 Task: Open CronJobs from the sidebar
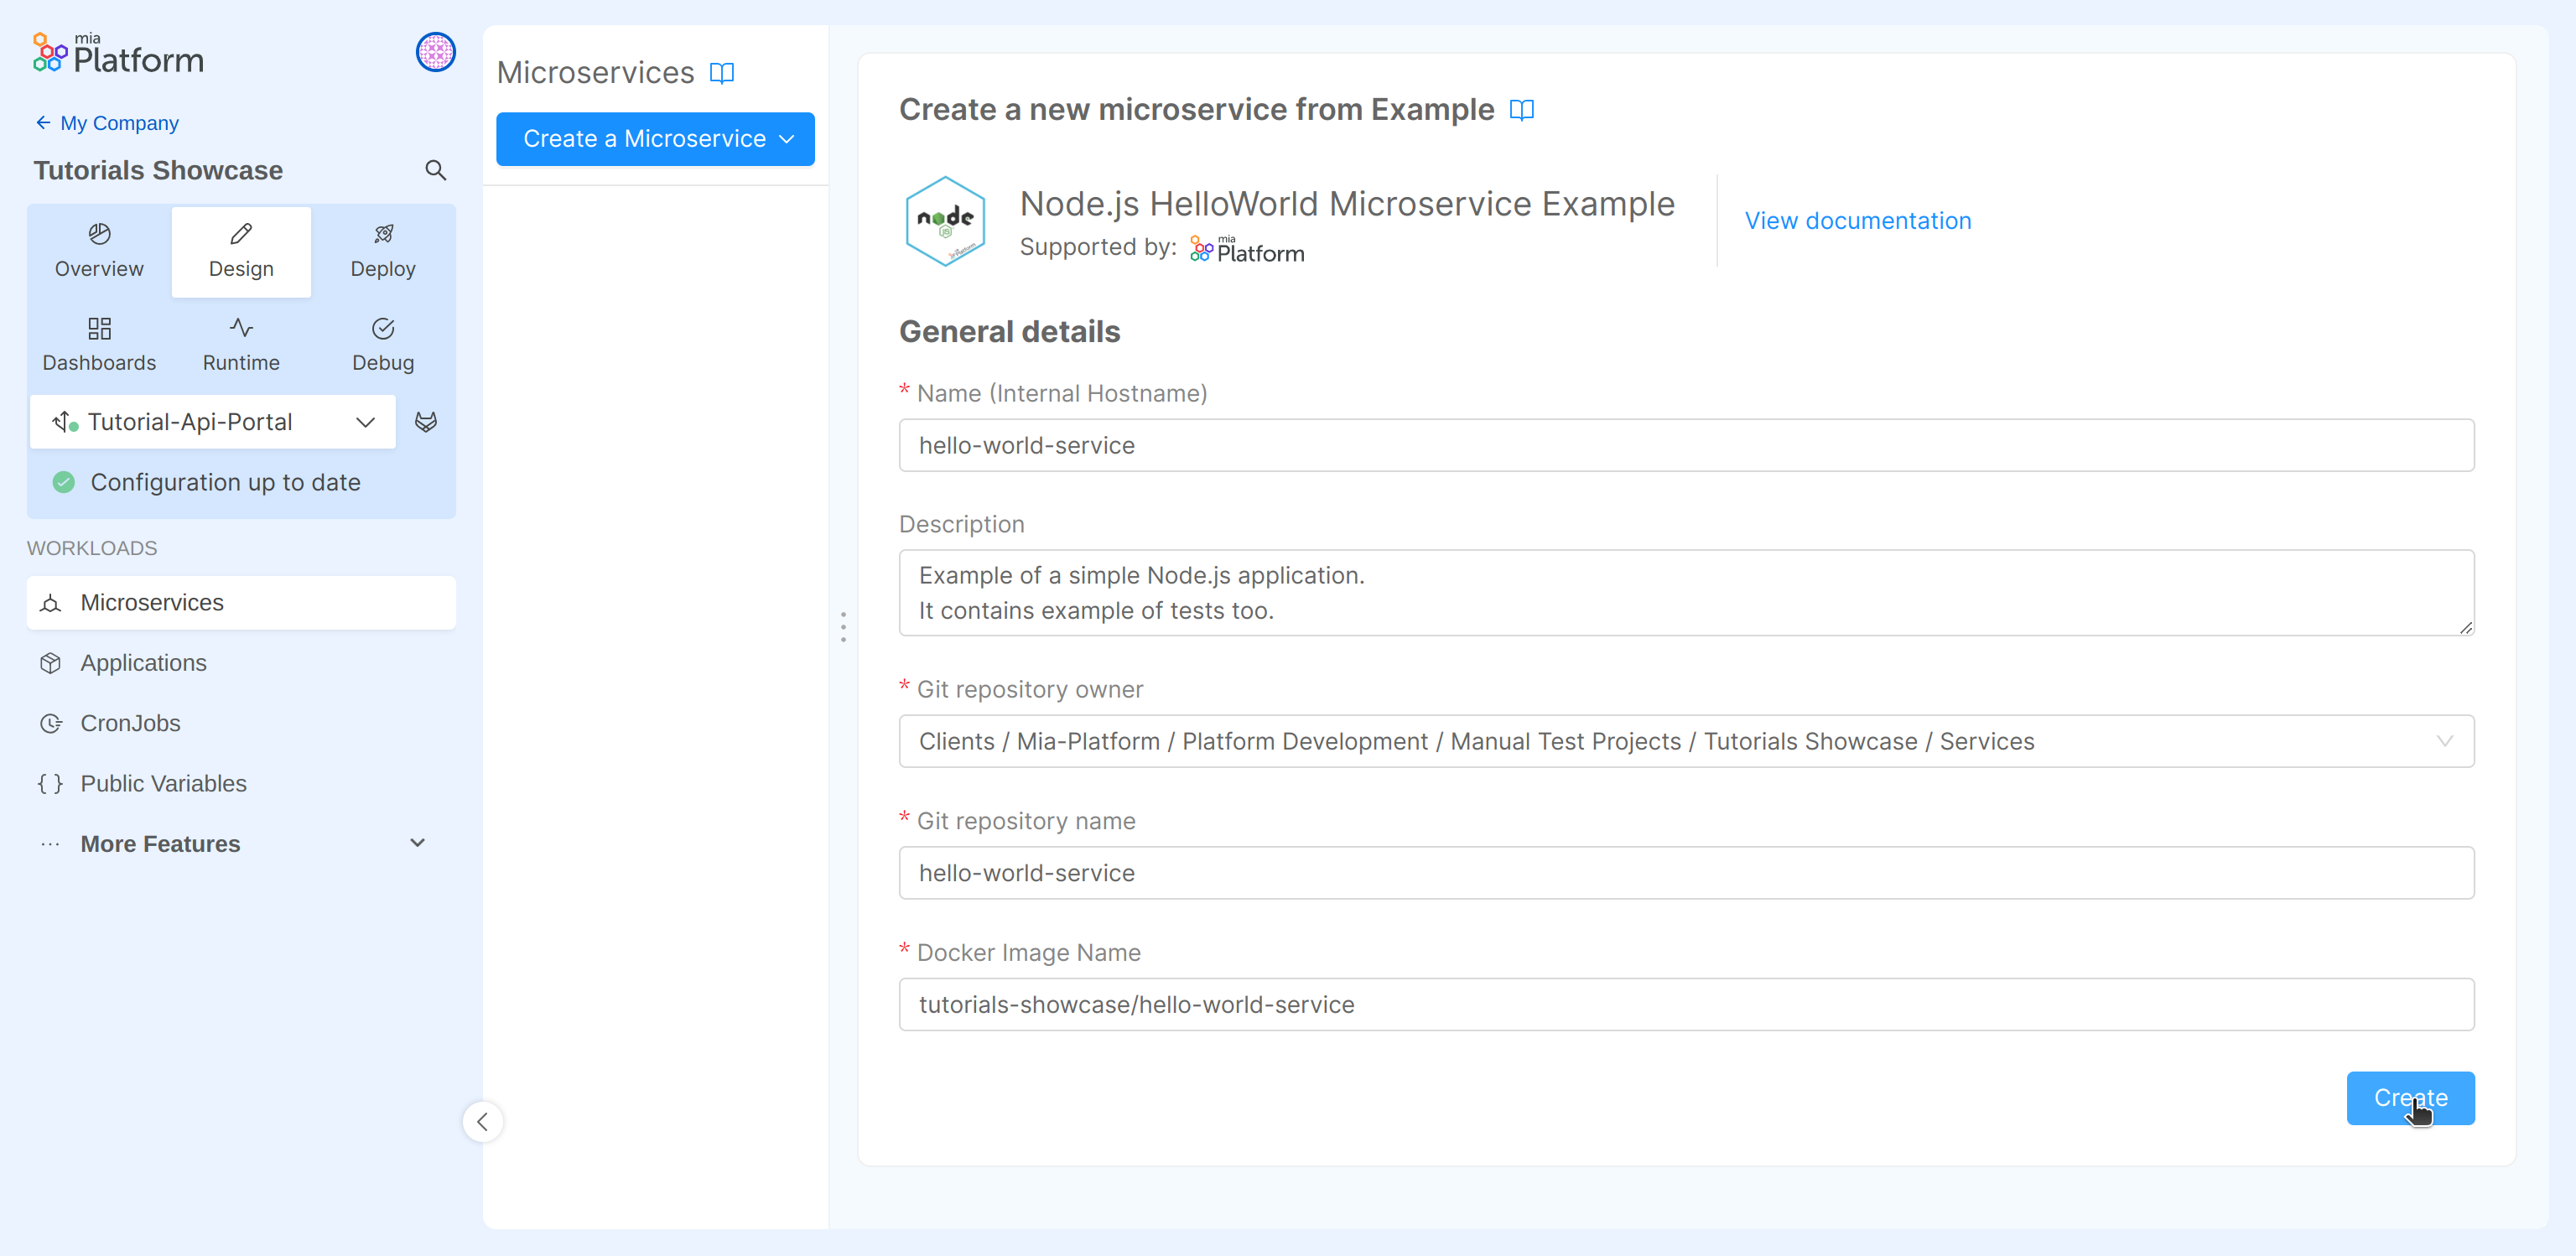(x=130, y=723)
